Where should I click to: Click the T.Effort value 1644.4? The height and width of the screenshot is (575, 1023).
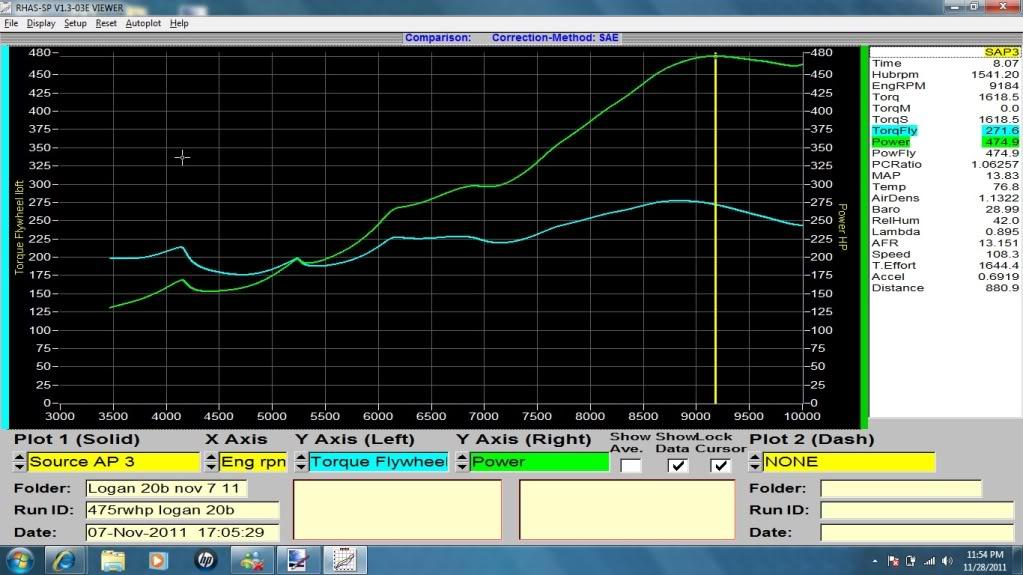tap(999, 266)
